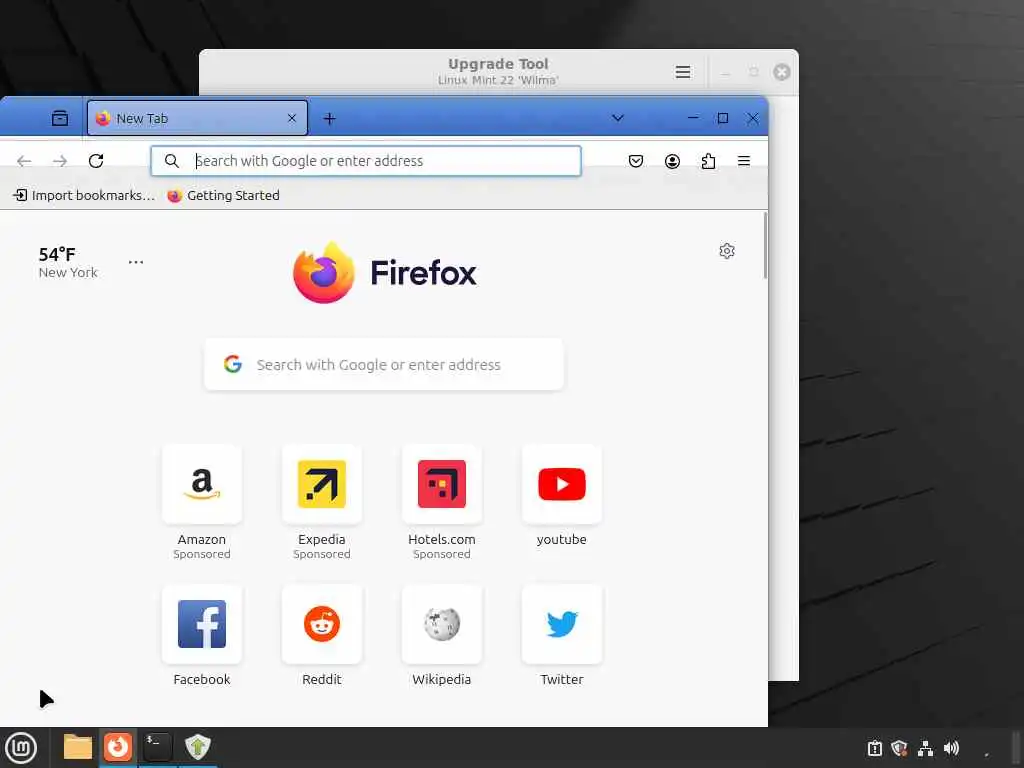Image resolution: width=1024 pixels, height=768 pixels.
Task: Open the Linux Mint start menu
Action: (x=21, y=748)
